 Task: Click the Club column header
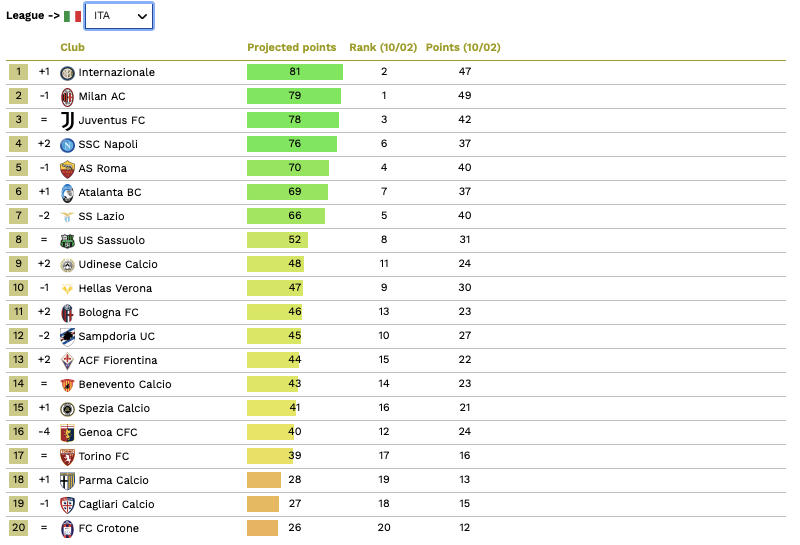point(72,47)
